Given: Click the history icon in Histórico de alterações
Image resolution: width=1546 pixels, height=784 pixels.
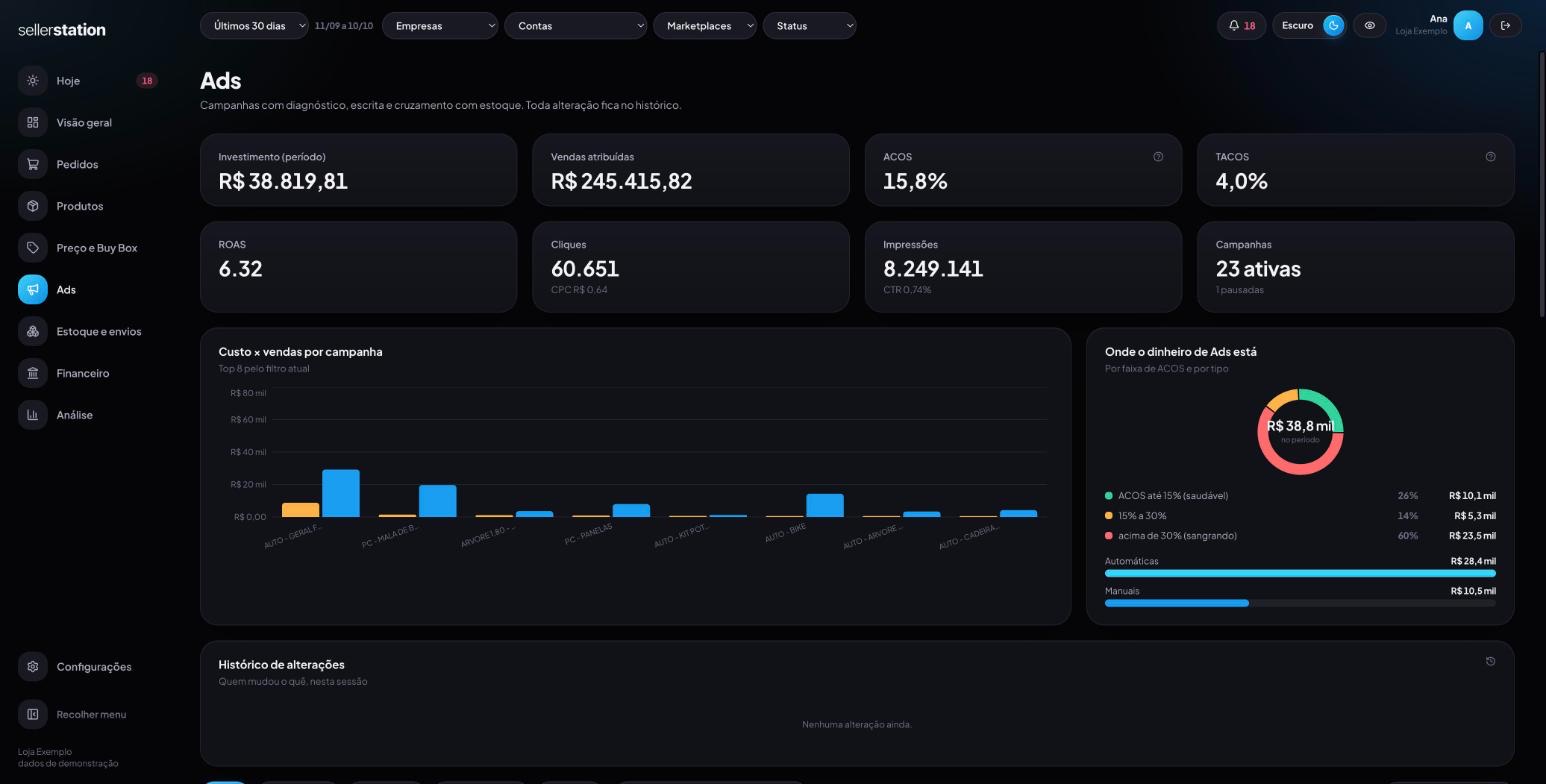Looking at the screenshot, I should pyautogui.click(x=1490, y=662).
